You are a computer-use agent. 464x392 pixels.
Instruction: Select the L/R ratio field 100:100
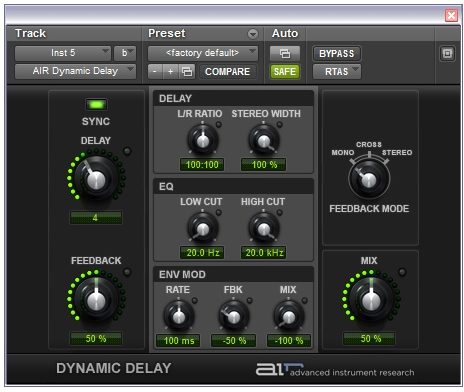coord(202,165)
